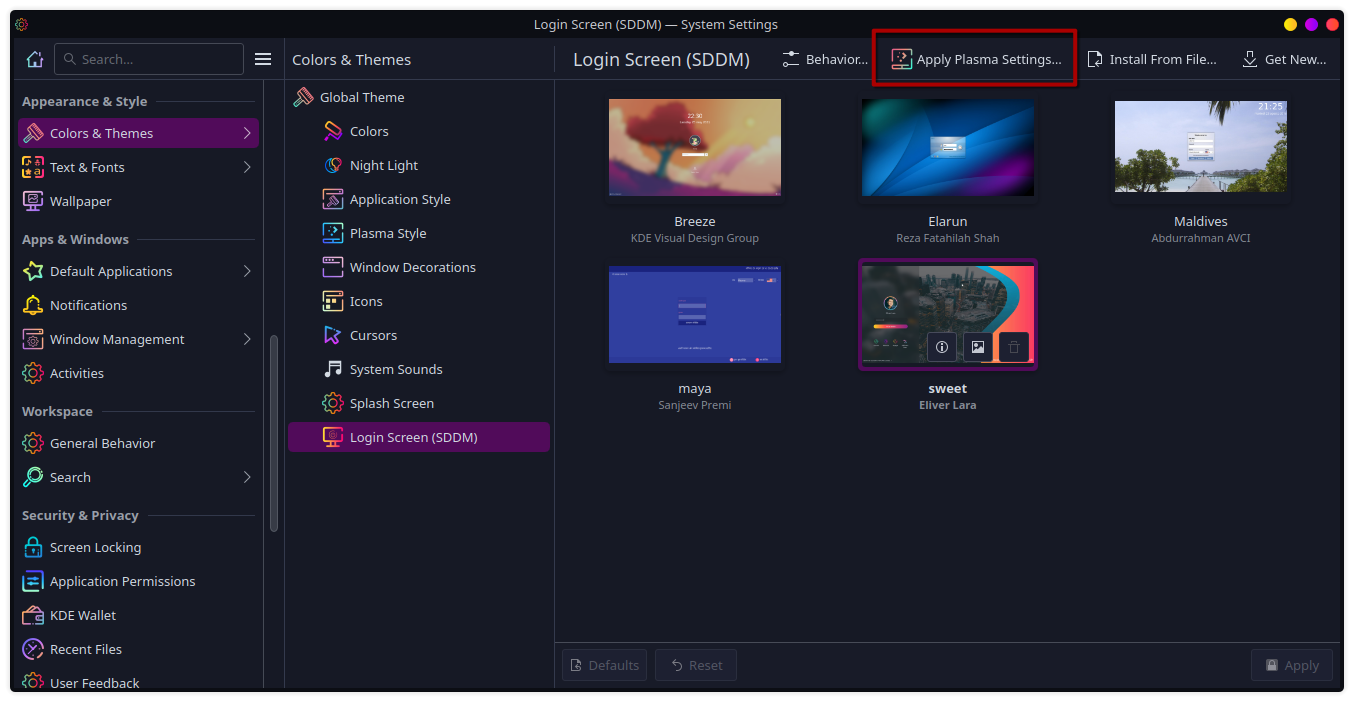Click the Screen Locking padlock icon
Screen dimensions: 1354x702
coord(33,547)
